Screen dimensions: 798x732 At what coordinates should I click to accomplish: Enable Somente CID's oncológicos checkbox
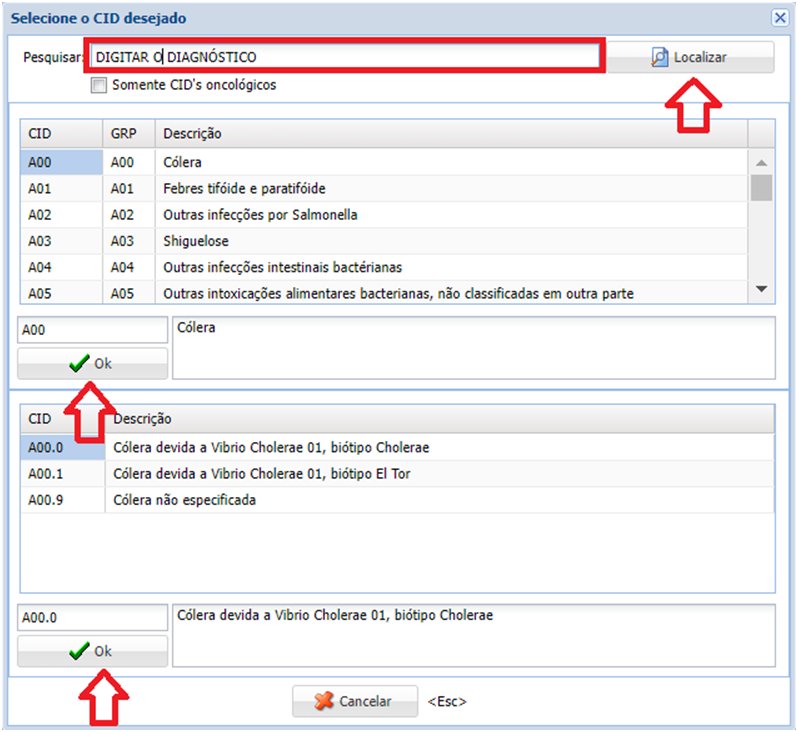pyautogui.click(x=98, y=86)
